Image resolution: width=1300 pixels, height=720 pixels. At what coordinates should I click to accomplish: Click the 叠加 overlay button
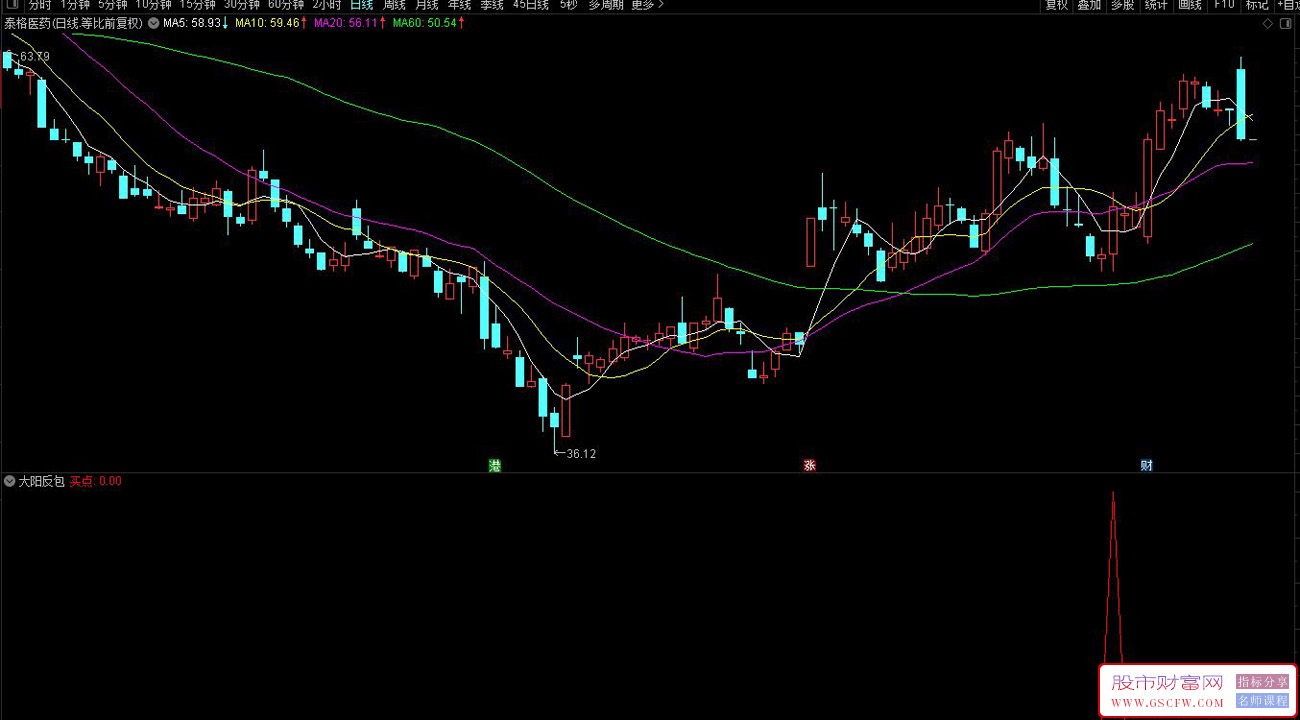pyautogui.click(x=1089, y=5)
